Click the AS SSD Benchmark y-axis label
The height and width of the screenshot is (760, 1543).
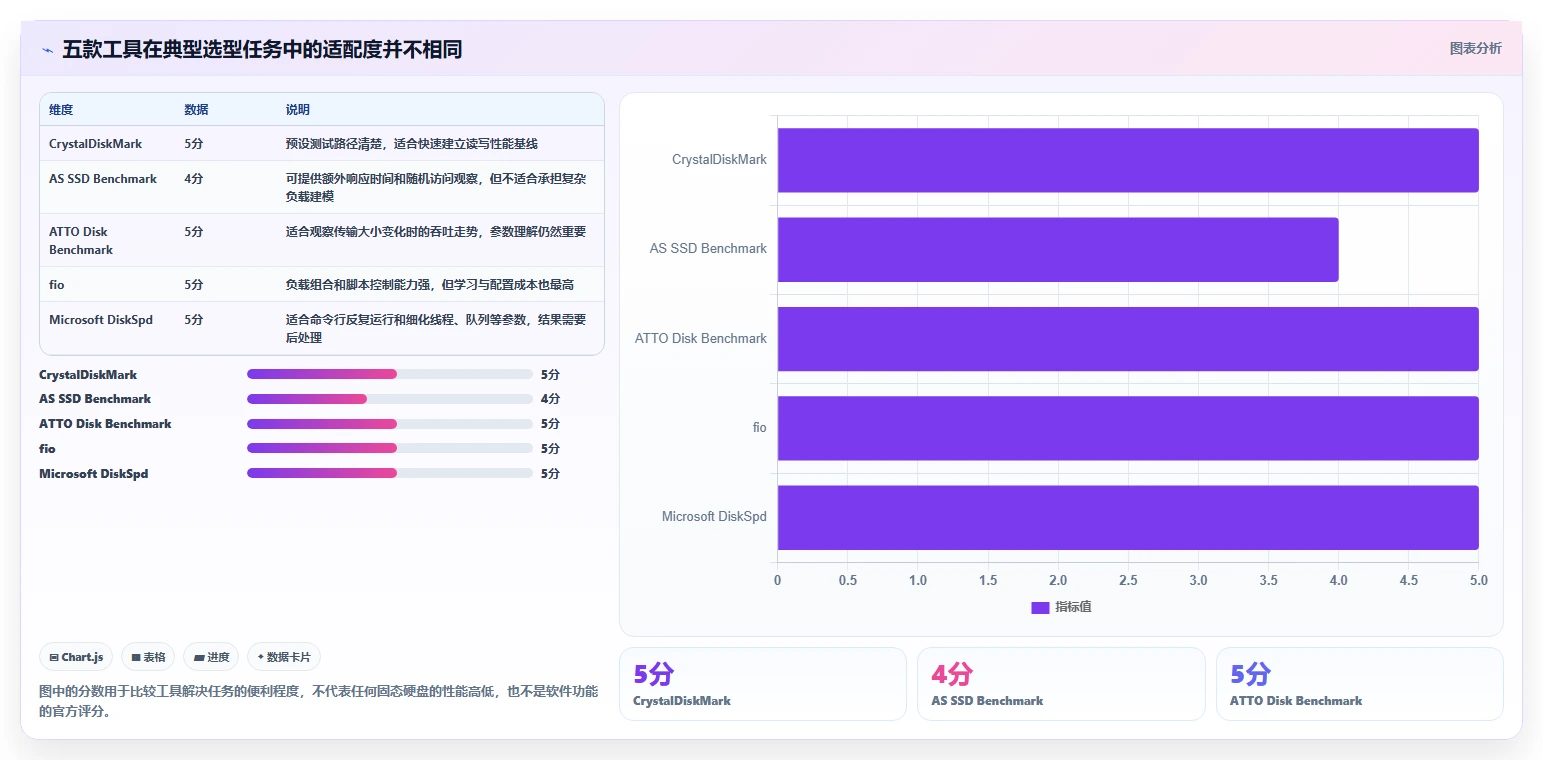point(708,248)
